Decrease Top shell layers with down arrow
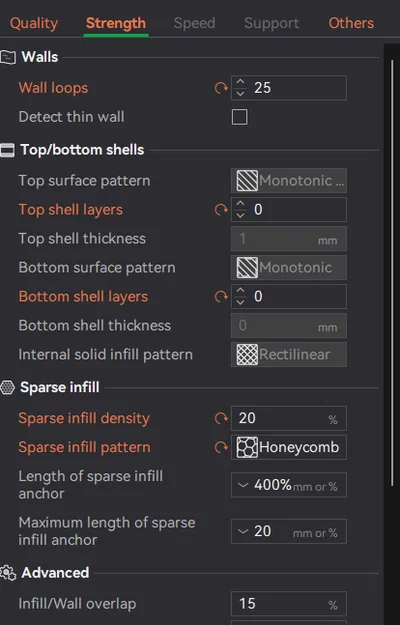This screenshot has height=625, width=400. (x=240, y=215)
